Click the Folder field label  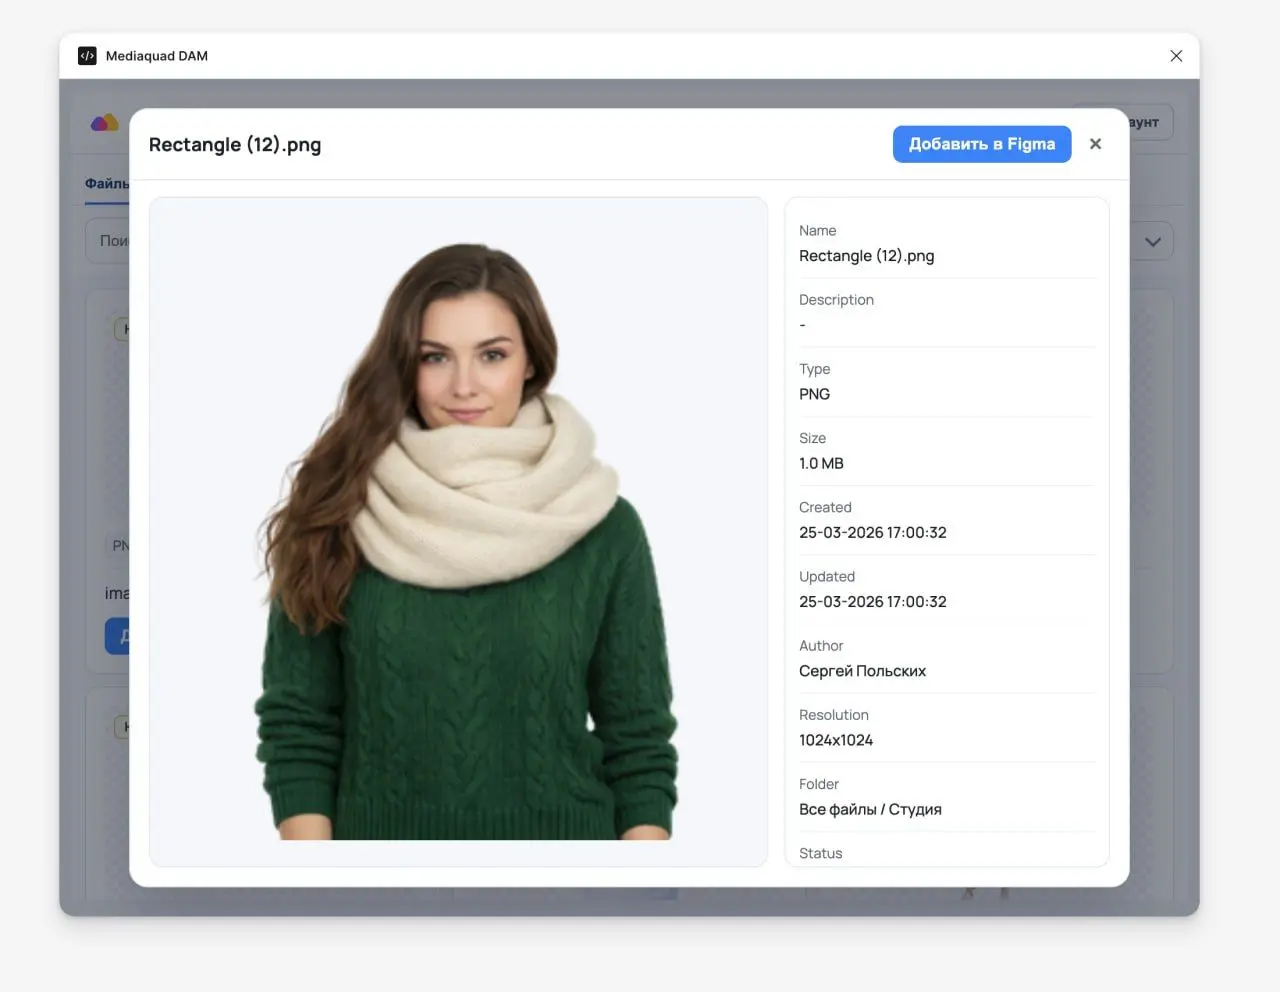[819, 784]
